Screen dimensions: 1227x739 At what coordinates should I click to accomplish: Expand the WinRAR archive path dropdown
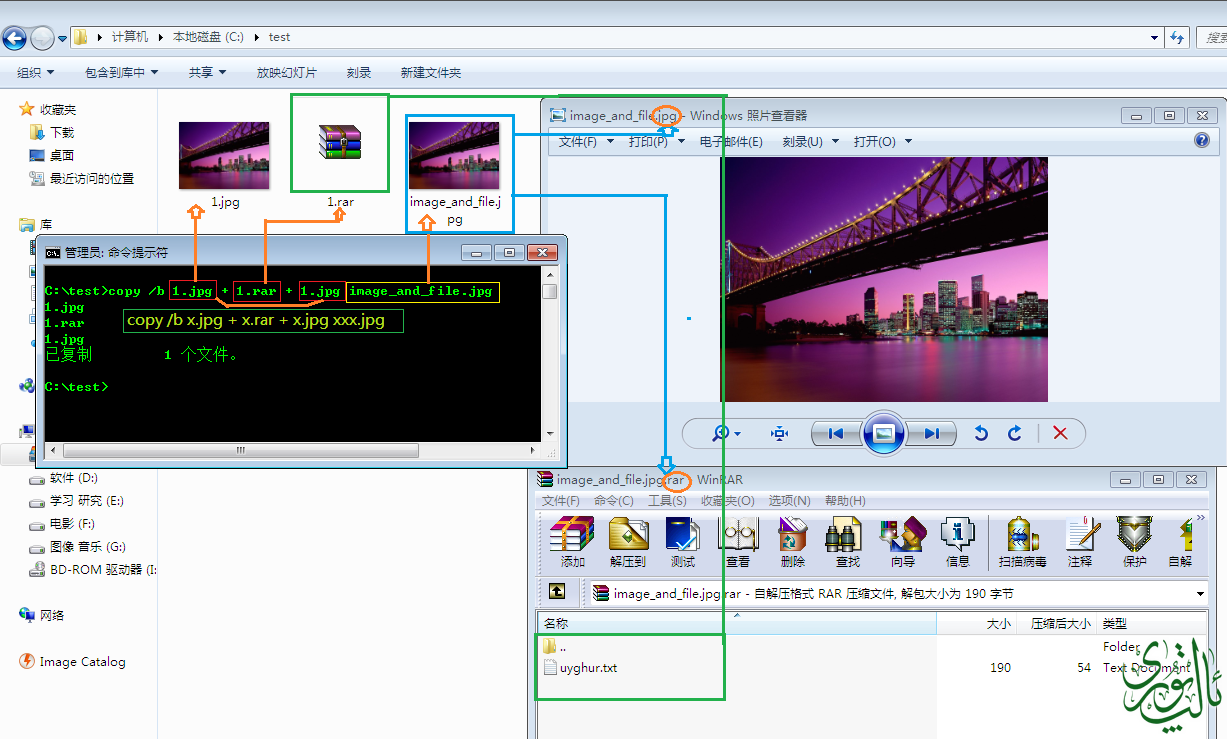pos(1200,593)
